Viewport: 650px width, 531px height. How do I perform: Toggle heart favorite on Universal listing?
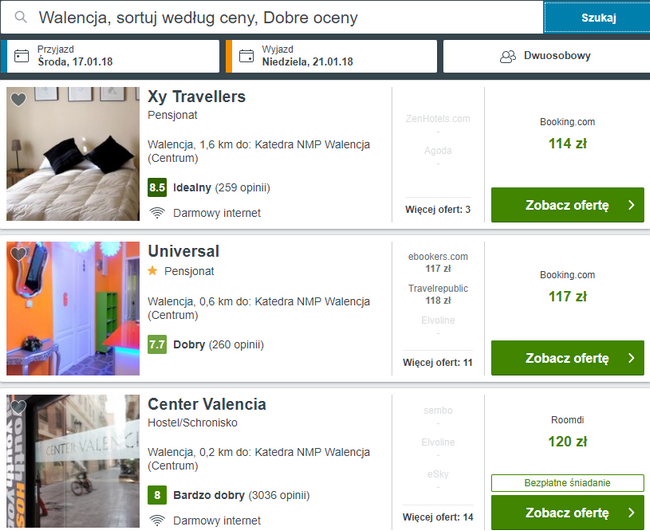point(18,254)
